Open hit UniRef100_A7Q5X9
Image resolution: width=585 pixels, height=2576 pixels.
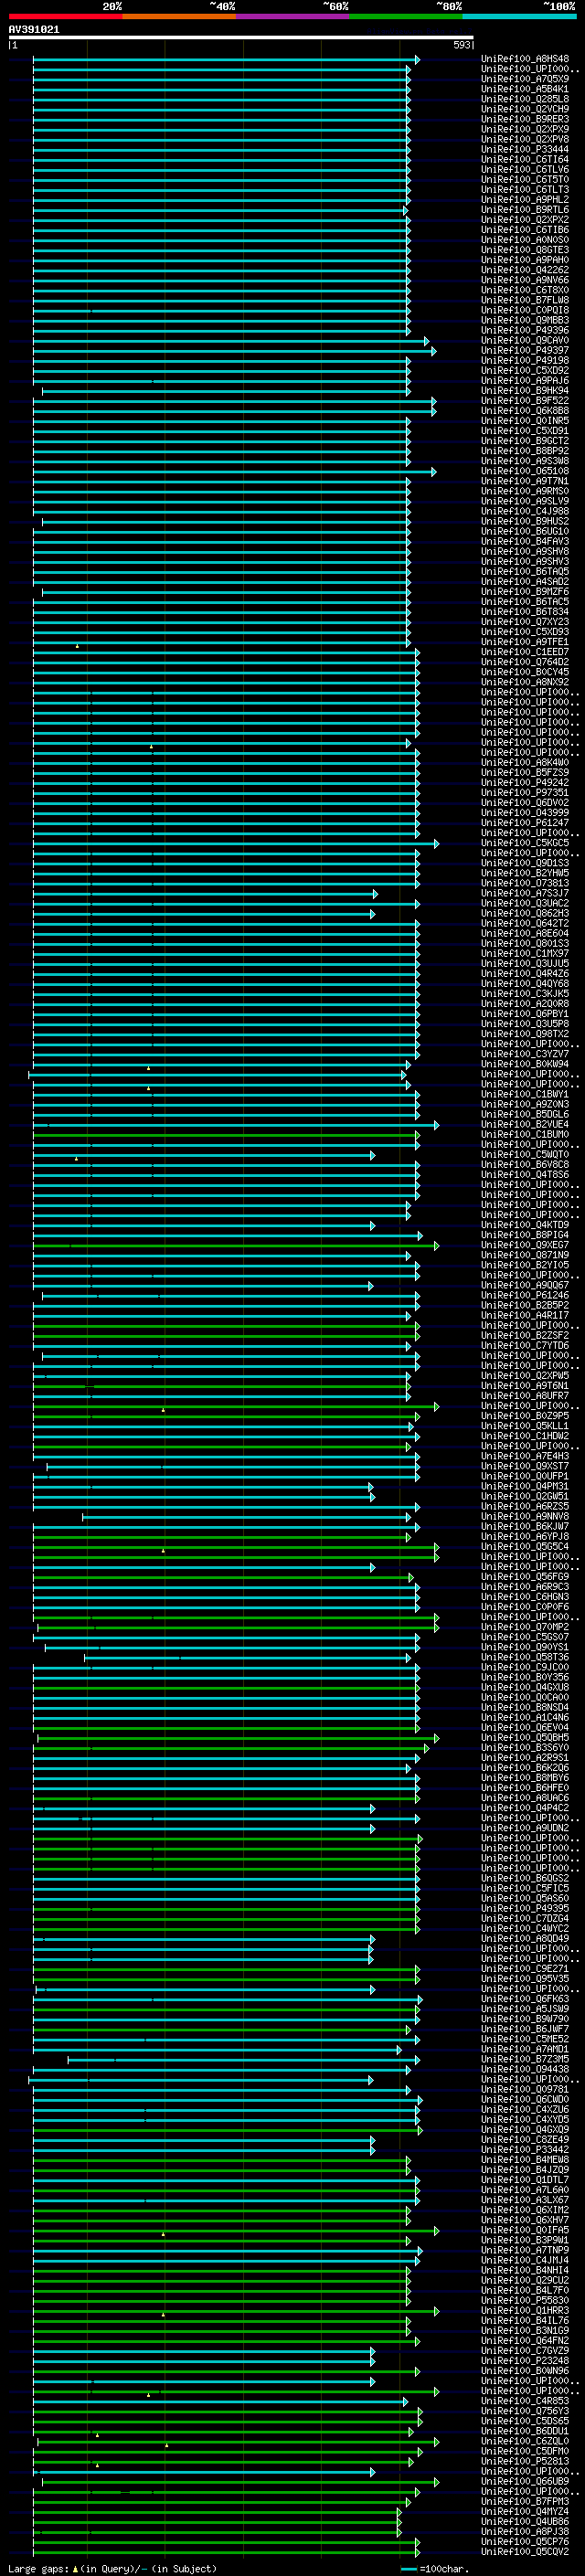coord(525,79)
